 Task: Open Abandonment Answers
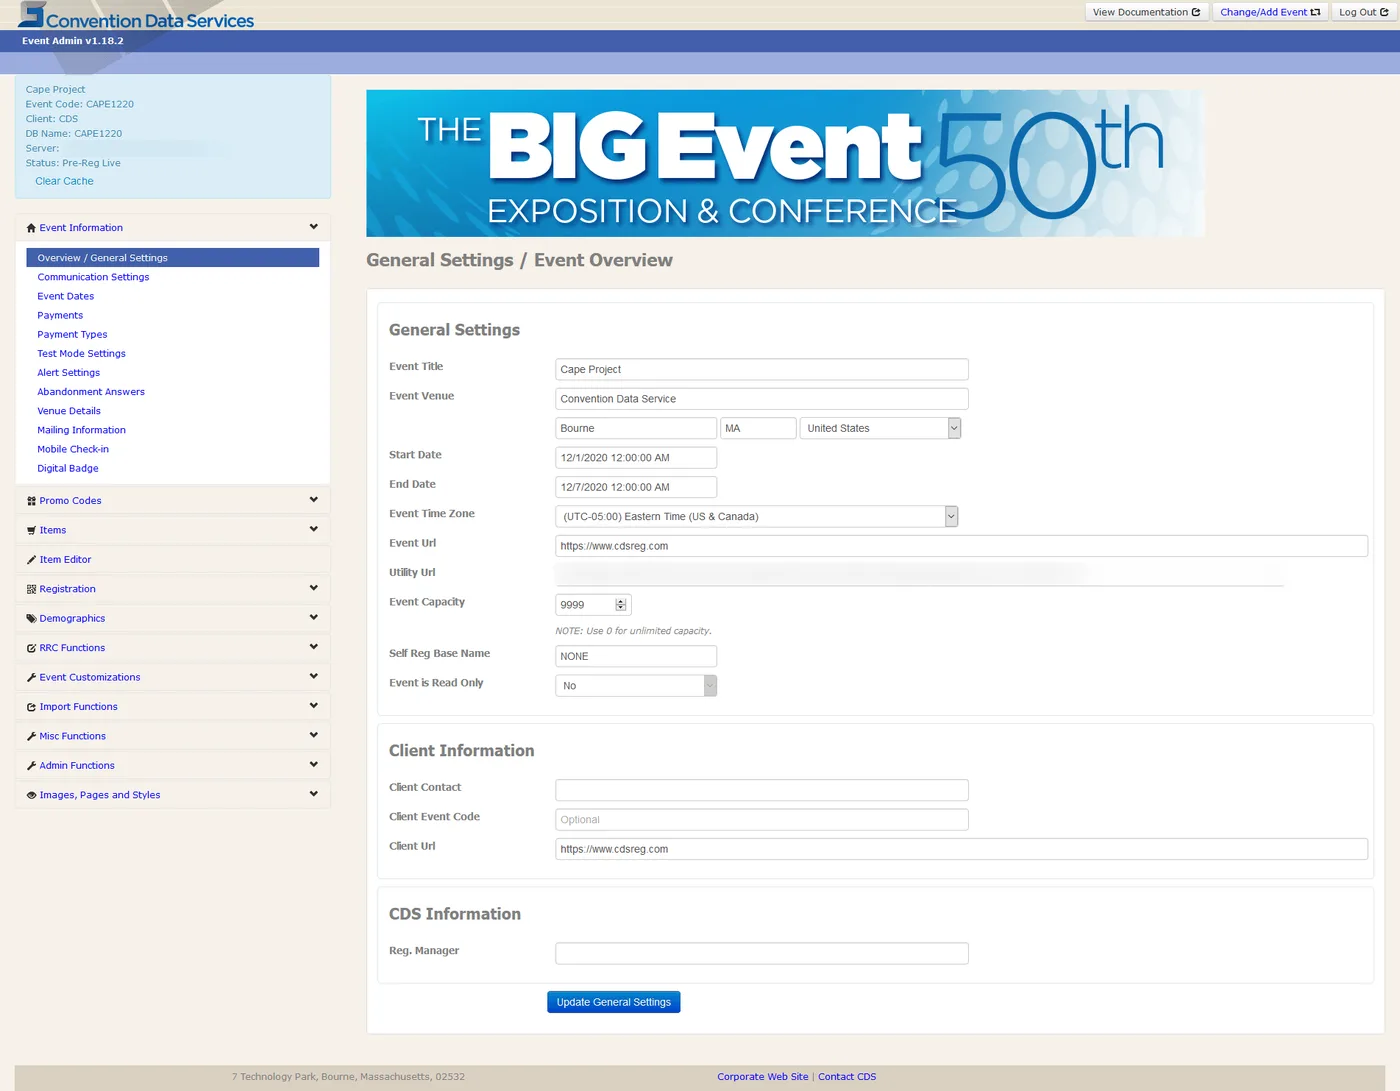(x=91, y=392)
